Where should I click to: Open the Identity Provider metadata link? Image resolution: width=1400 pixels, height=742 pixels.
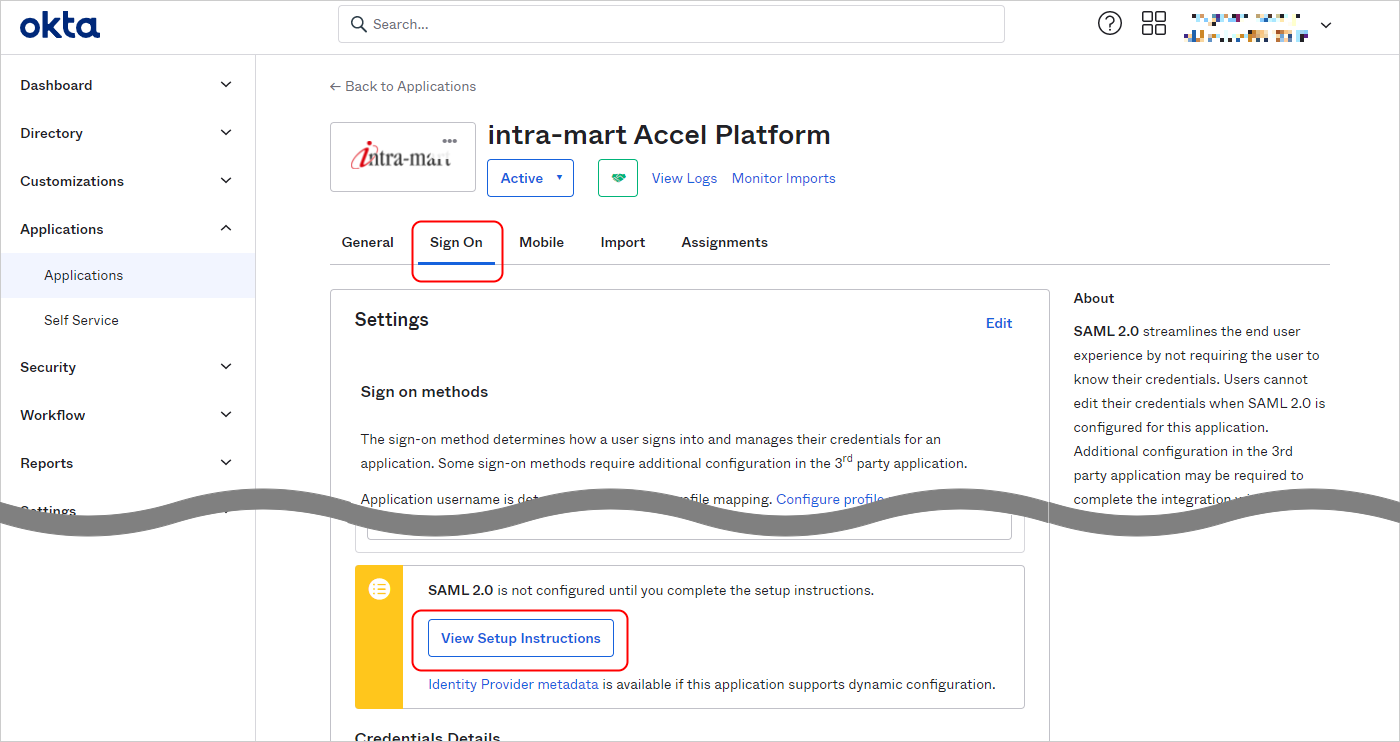(513, 685)
